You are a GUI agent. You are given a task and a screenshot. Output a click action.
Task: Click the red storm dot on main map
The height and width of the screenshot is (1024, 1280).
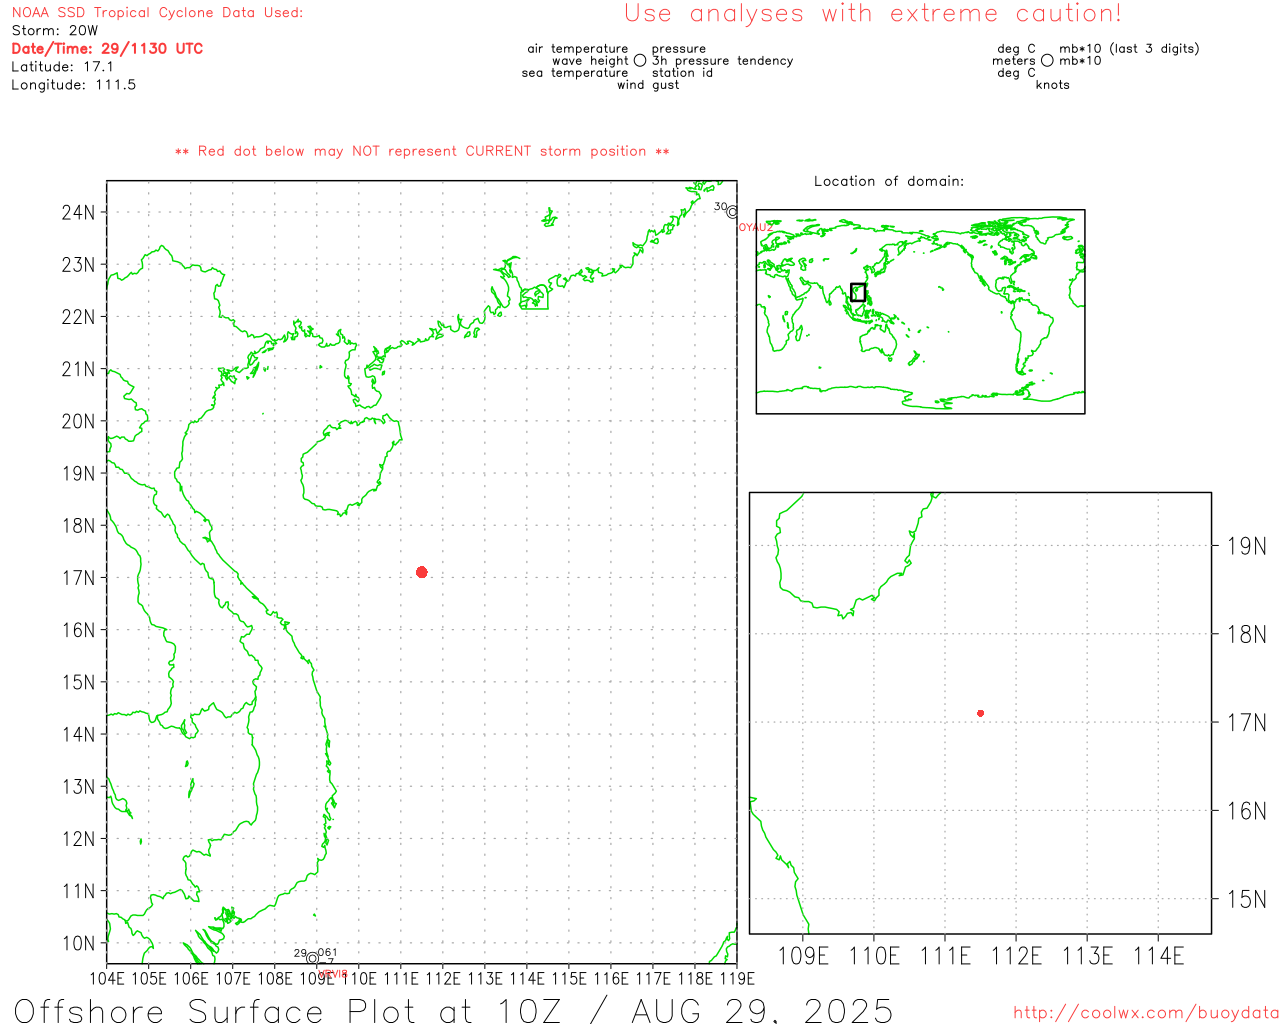click(x=421, y=572)
